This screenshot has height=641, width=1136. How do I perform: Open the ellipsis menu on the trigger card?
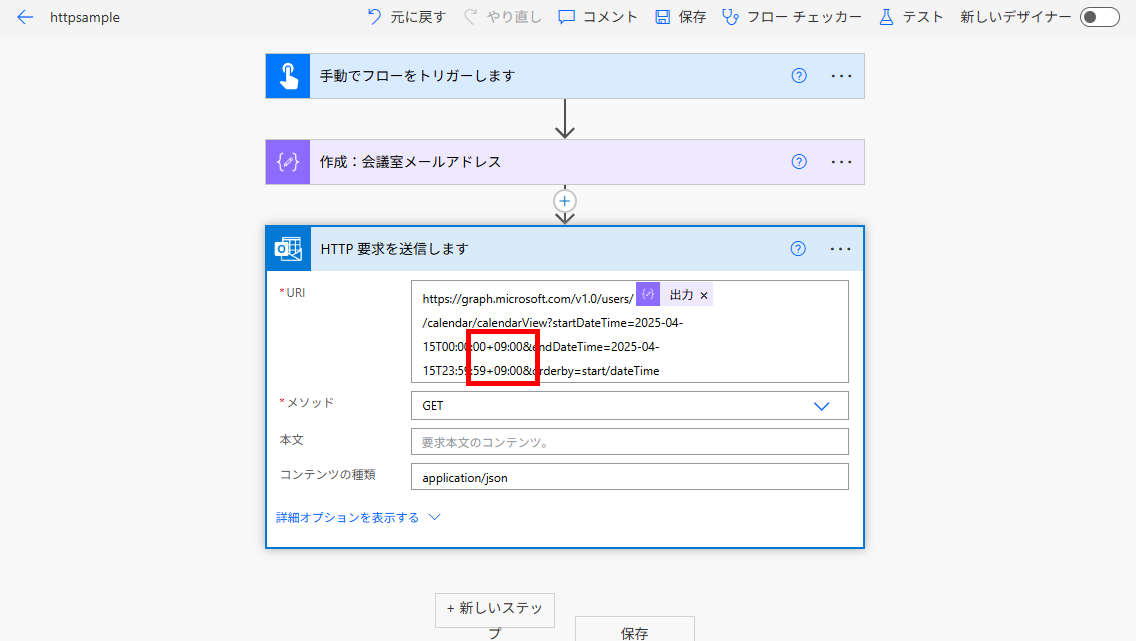click(841, 75)
